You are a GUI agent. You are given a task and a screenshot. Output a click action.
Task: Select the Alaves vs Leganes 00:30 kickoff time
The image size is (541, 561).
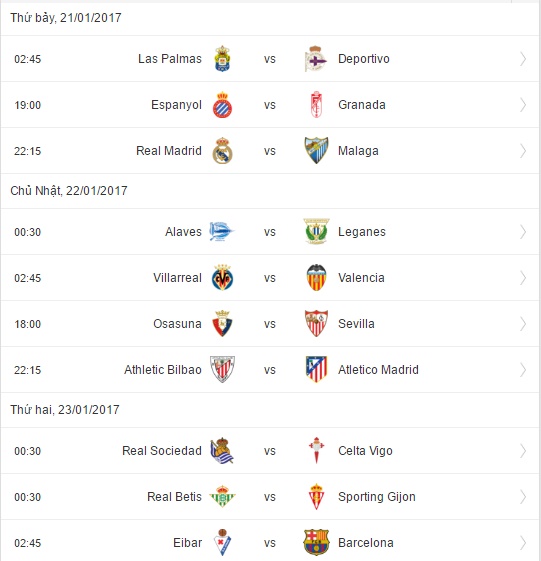[28, 232]
